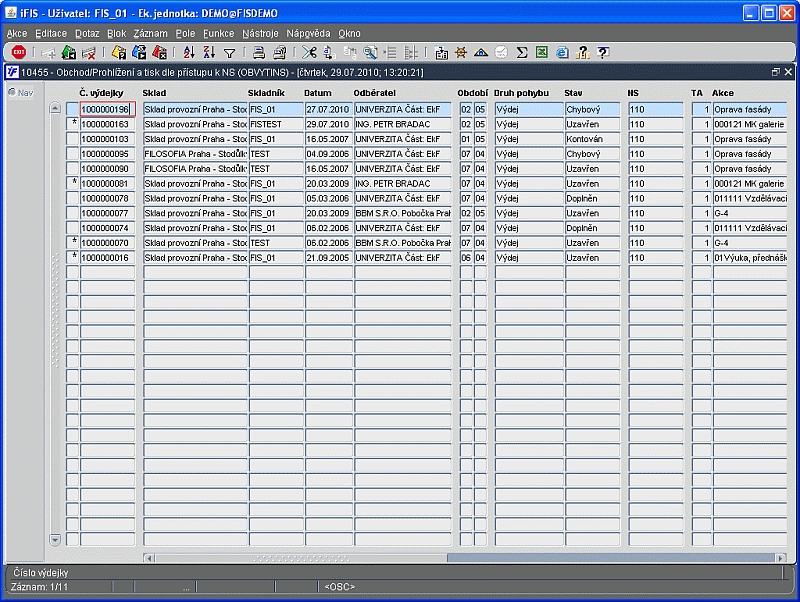Click the scroll down arrow beside records
This screenshot has height=602, width=800.
55,539
